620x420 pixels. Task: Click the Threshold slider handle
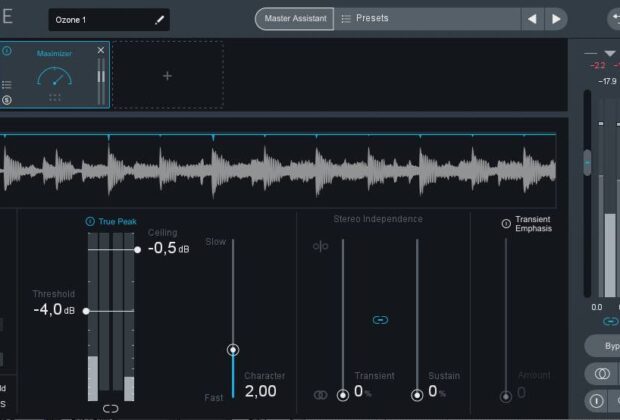(x=86, y=311)
